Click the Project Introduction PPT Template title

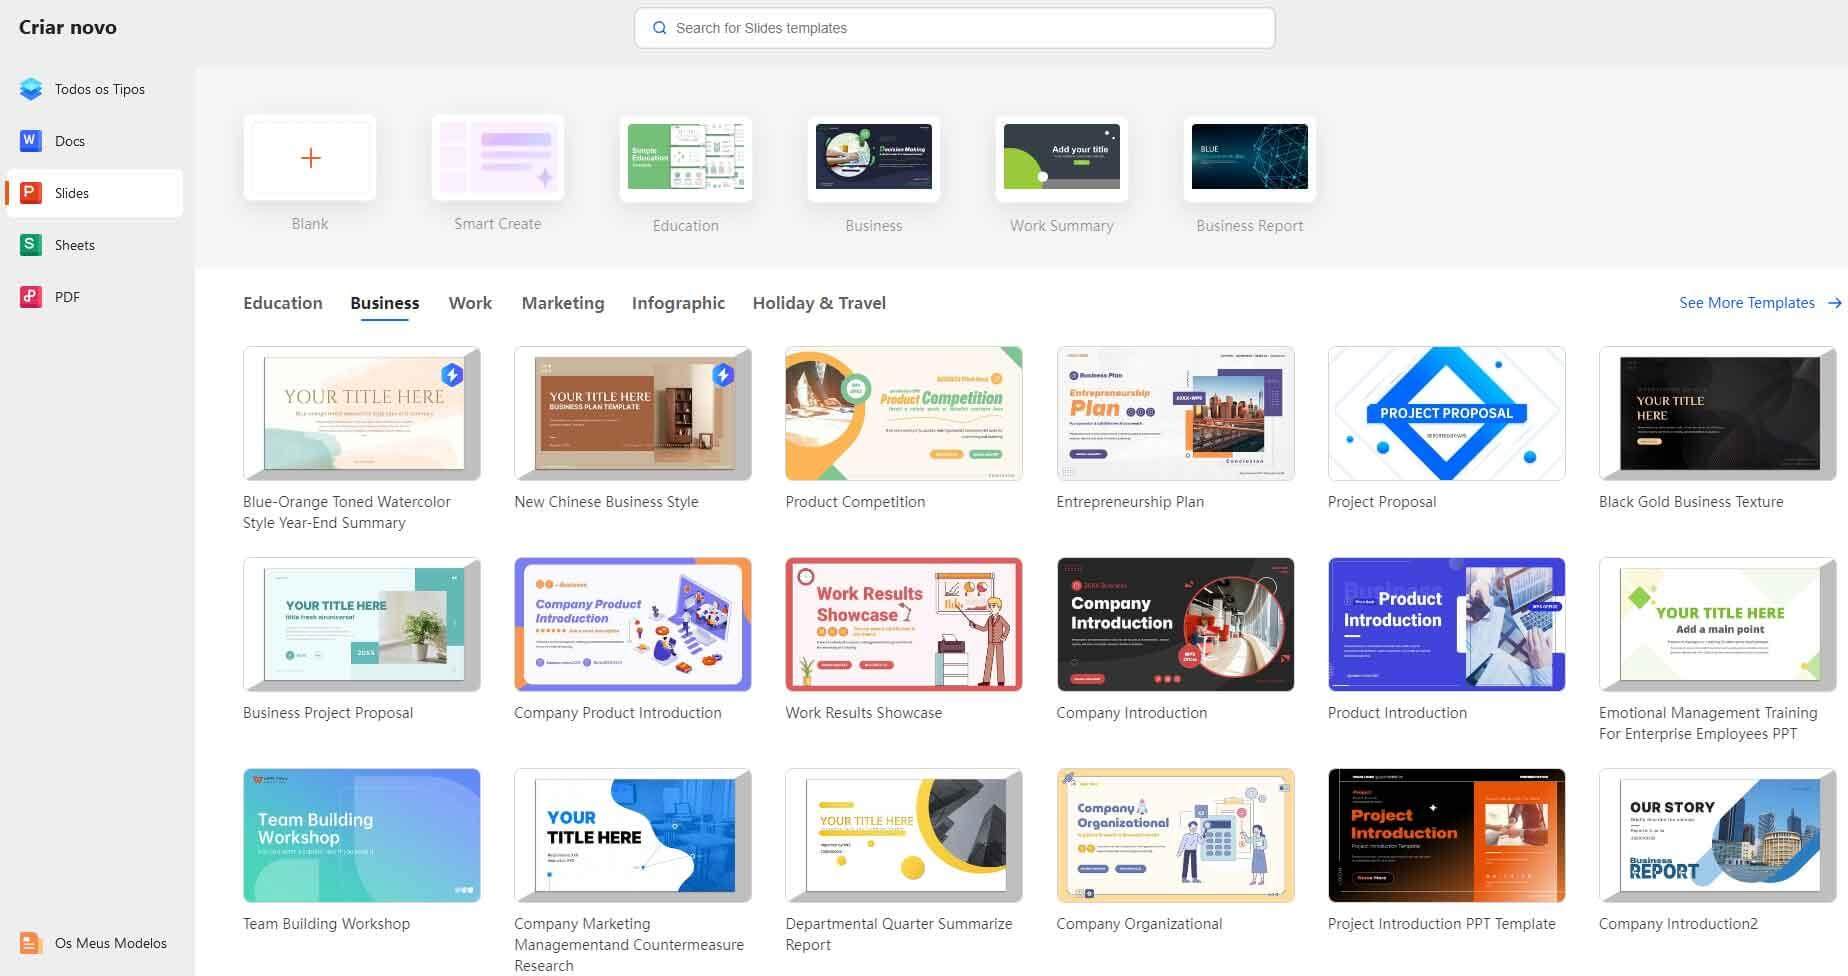(1441, 924)
